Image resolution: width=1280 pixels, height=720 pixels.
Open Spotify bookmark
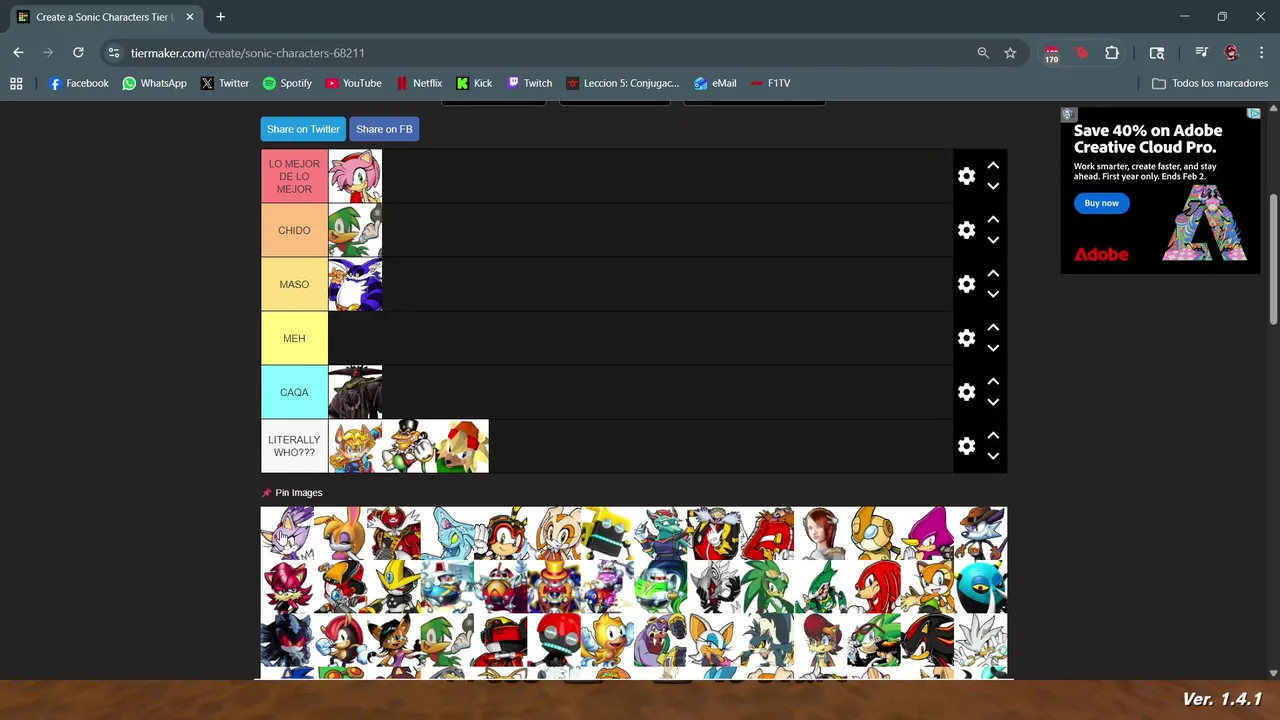(x=287, y=83)
